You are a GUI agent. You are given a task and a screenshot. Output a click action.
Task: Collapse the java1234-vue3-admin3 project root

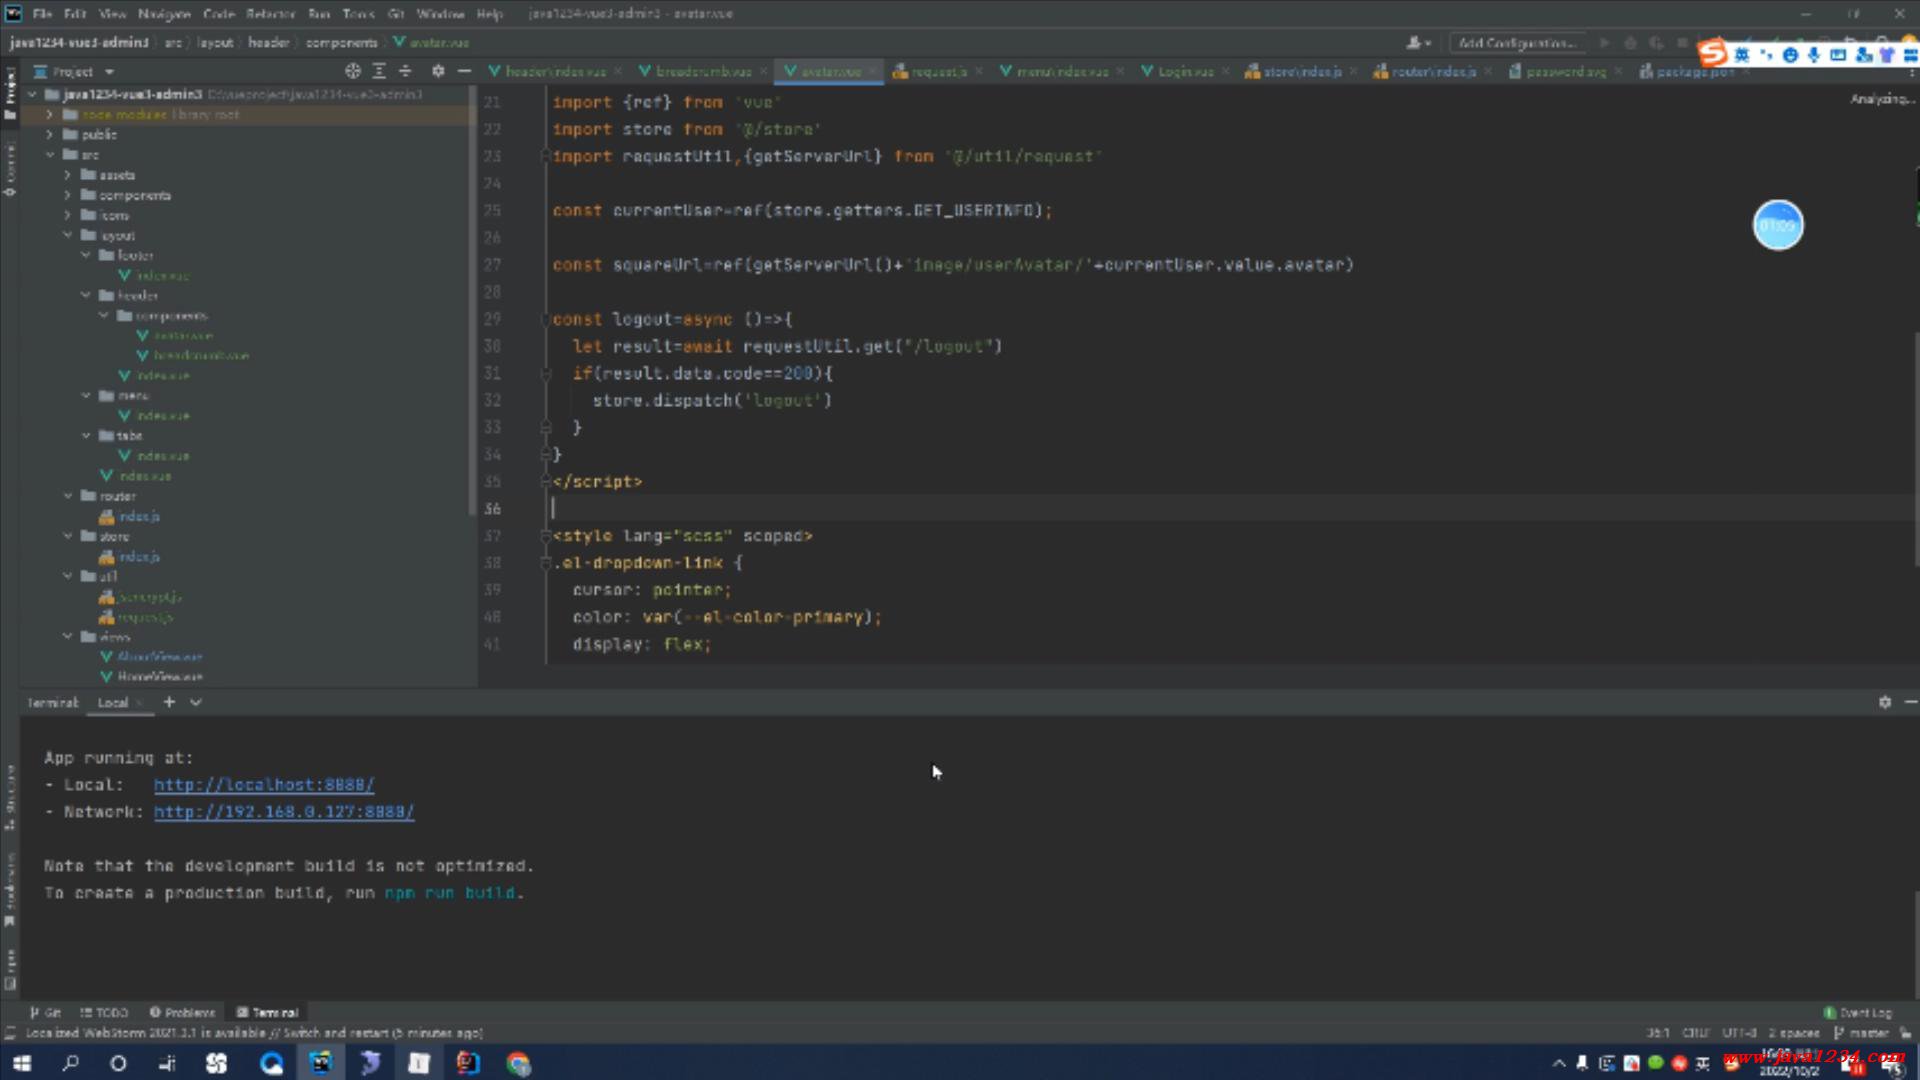(32, 94)
